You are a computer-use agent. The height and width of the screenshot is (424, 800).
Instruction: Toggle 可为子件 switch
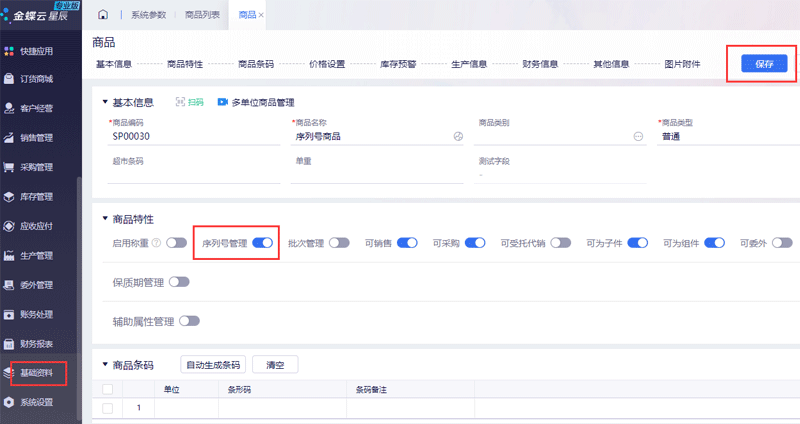click(638, 243)
